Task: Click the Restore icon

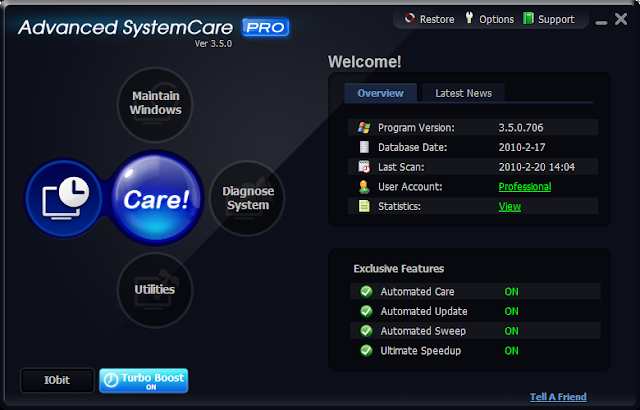Action: click(409, 18)
